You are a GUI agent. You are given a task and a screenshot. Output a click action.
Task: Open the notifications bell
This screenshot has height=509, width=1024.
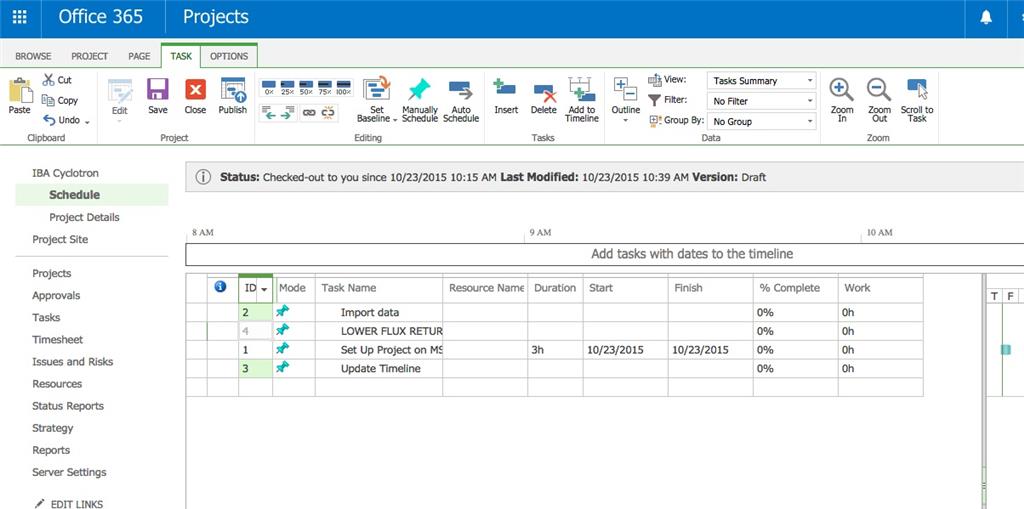tap(986, 18)
